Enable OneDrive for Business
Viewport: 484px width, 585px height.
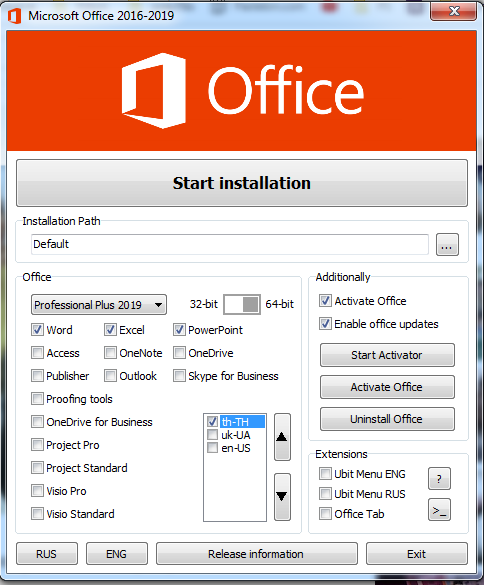(x=37, y=422)
